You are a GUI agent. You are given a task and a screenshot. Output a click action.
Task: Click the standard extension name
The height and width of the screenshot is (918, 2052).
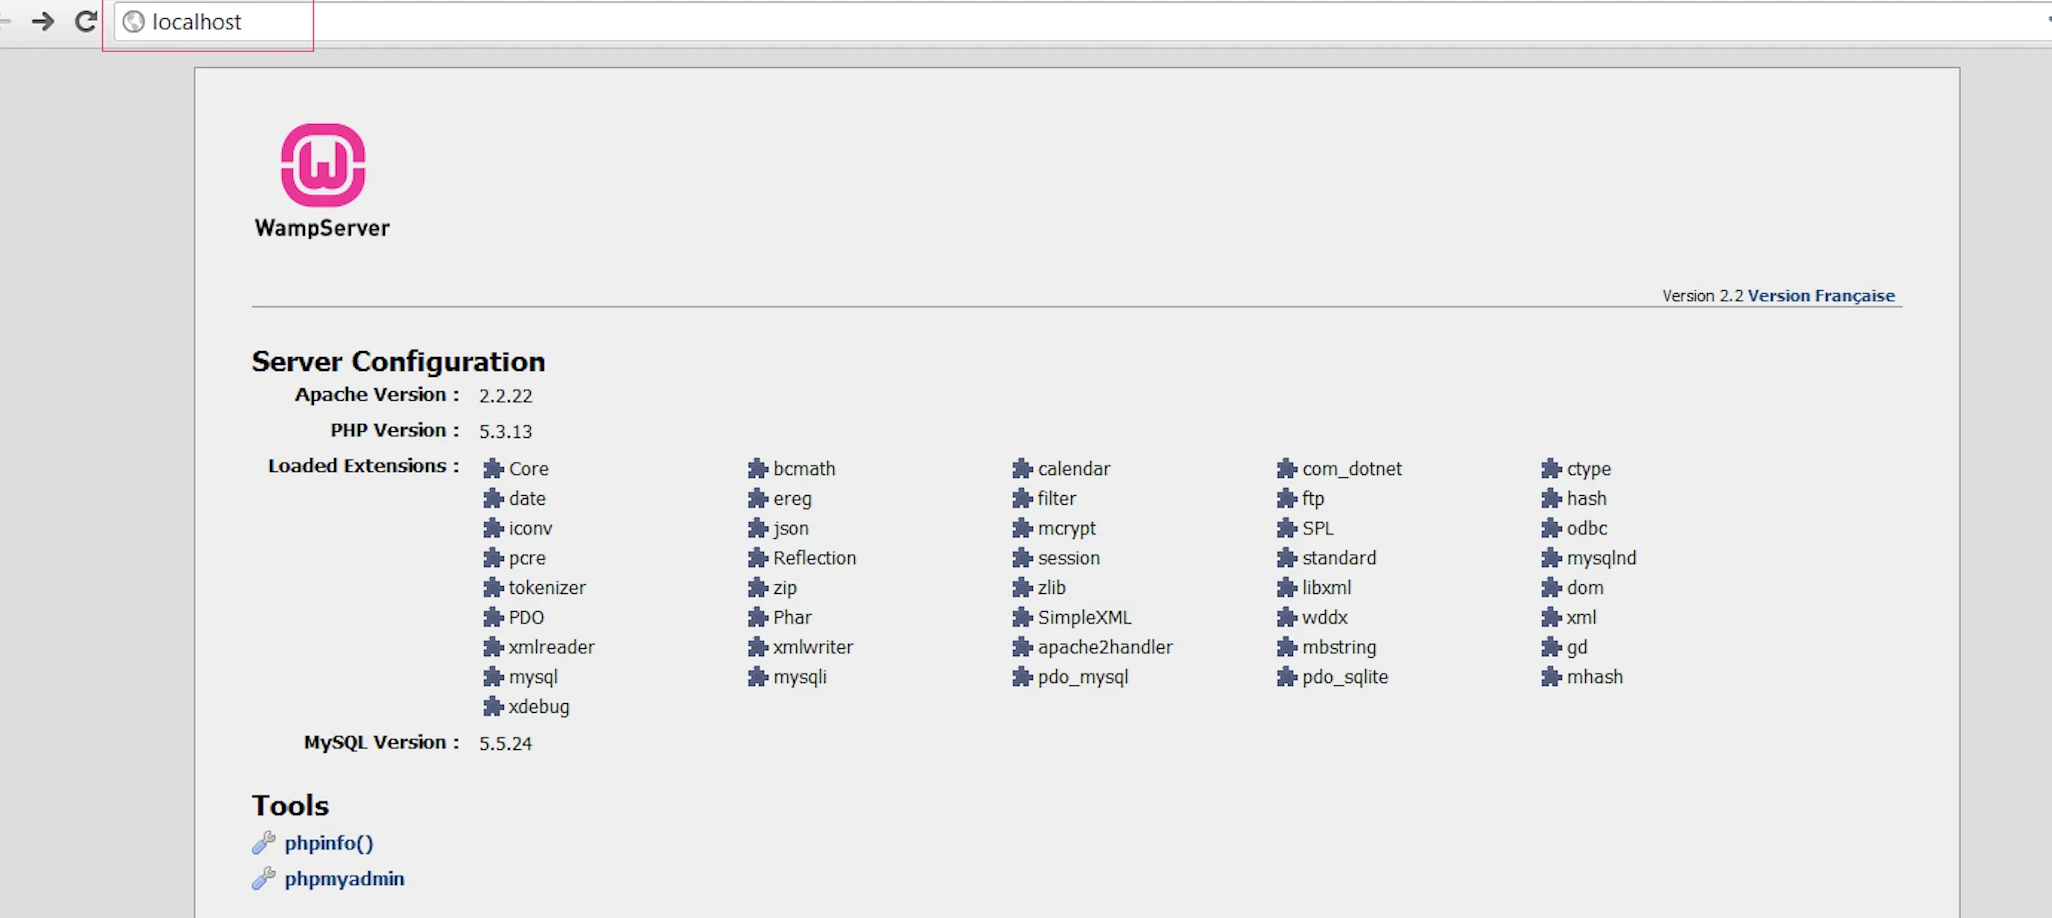click(x=1339, y=558)
